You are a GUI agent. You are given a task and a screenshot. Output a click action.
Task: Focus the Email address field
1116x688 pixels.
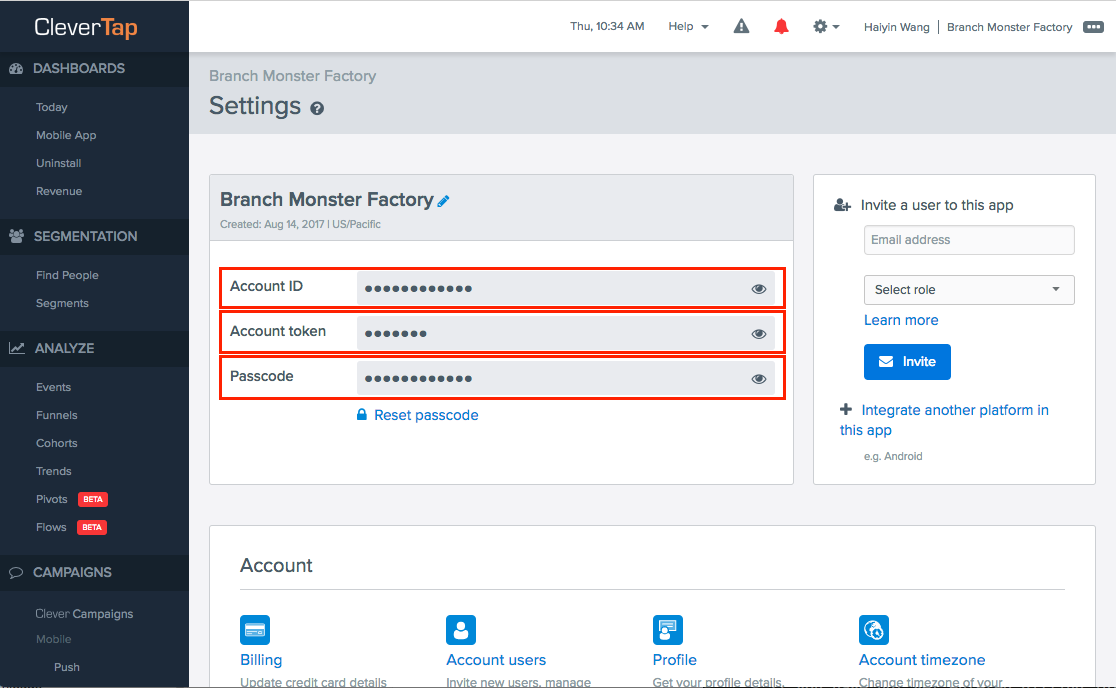click(x=969, y=240)
